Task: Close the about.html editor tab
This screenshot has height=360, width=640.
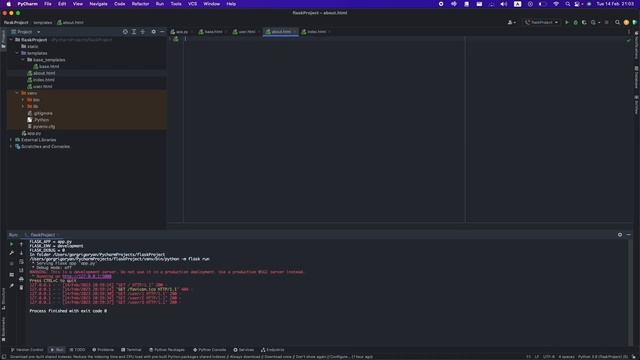Action: [x=295, y=31]
